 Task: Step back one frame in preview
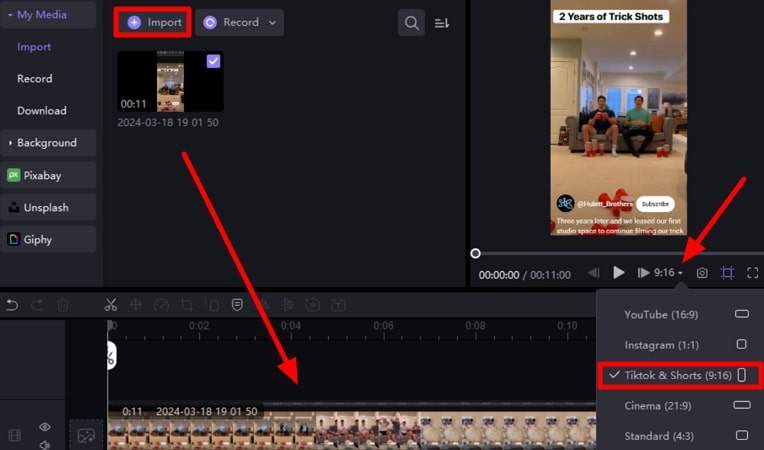coord(593,273)
